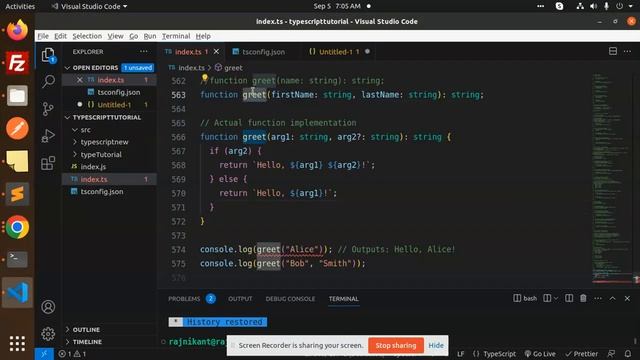Open Sublime Text from the dock
Viewport: 640px width, 360px height.
point(17,194)
